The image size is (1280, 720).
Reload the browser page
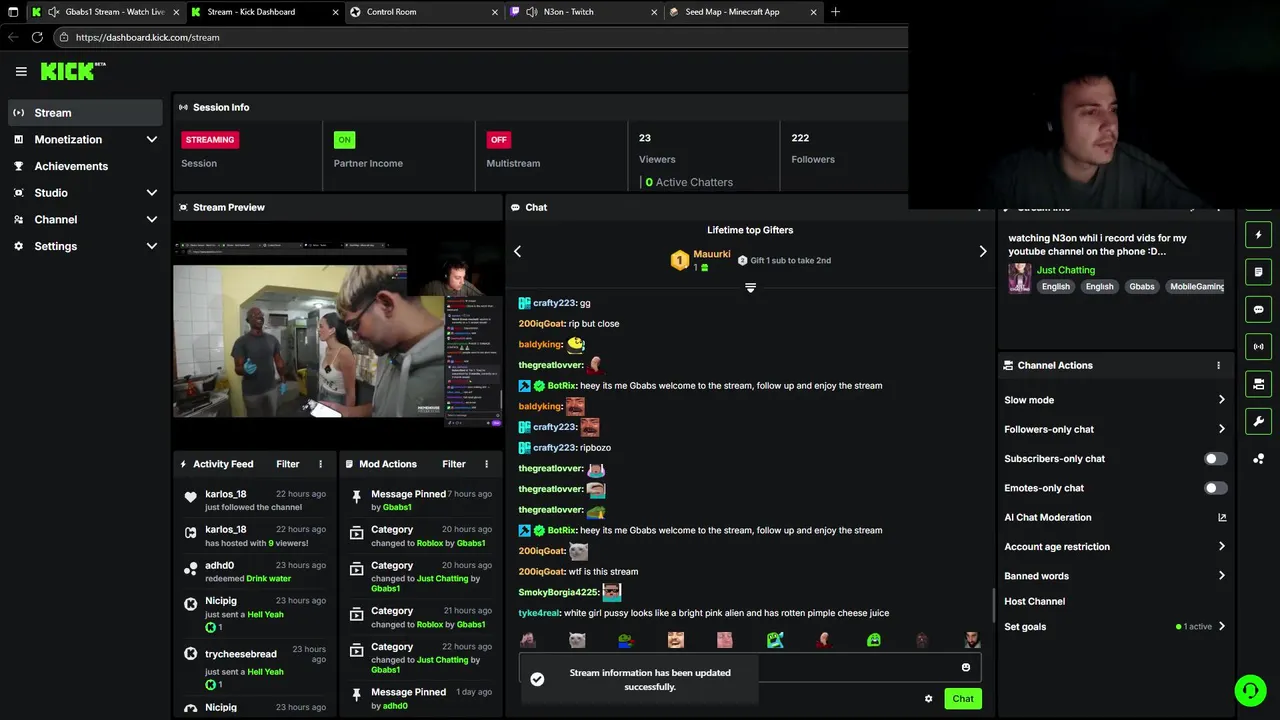37,37
